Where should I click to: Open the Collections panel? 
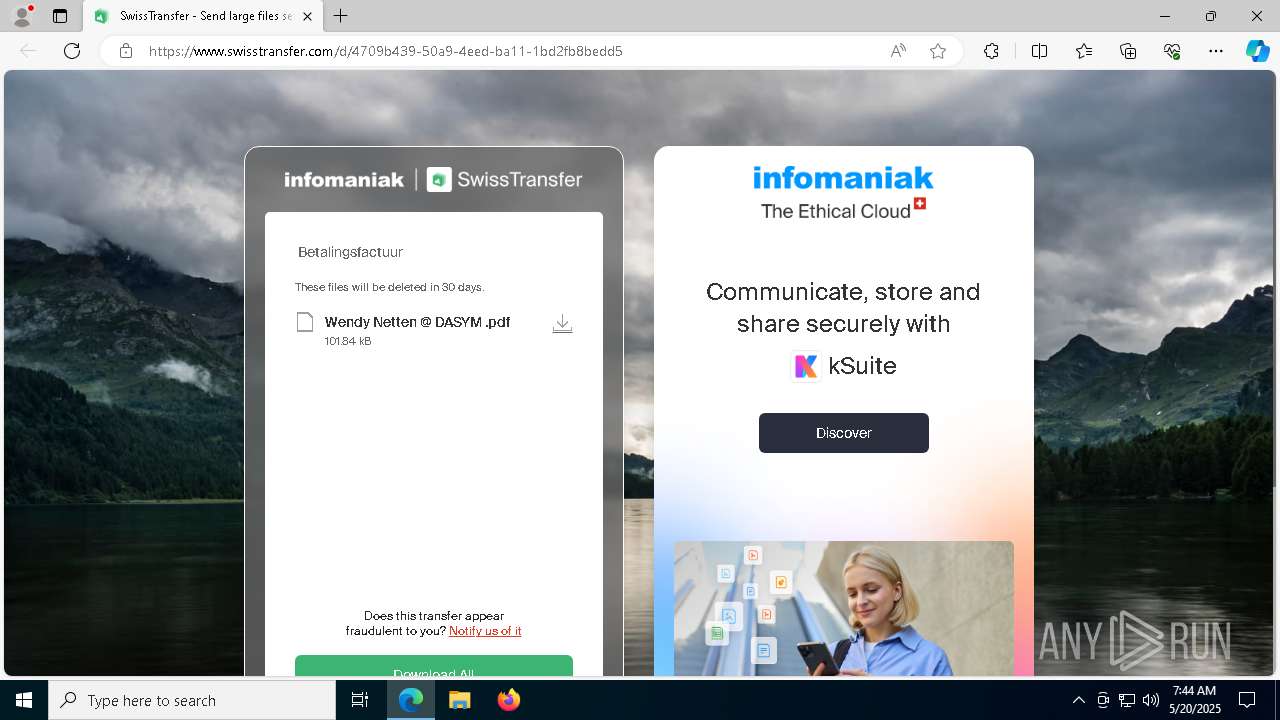pos(1128,51)
